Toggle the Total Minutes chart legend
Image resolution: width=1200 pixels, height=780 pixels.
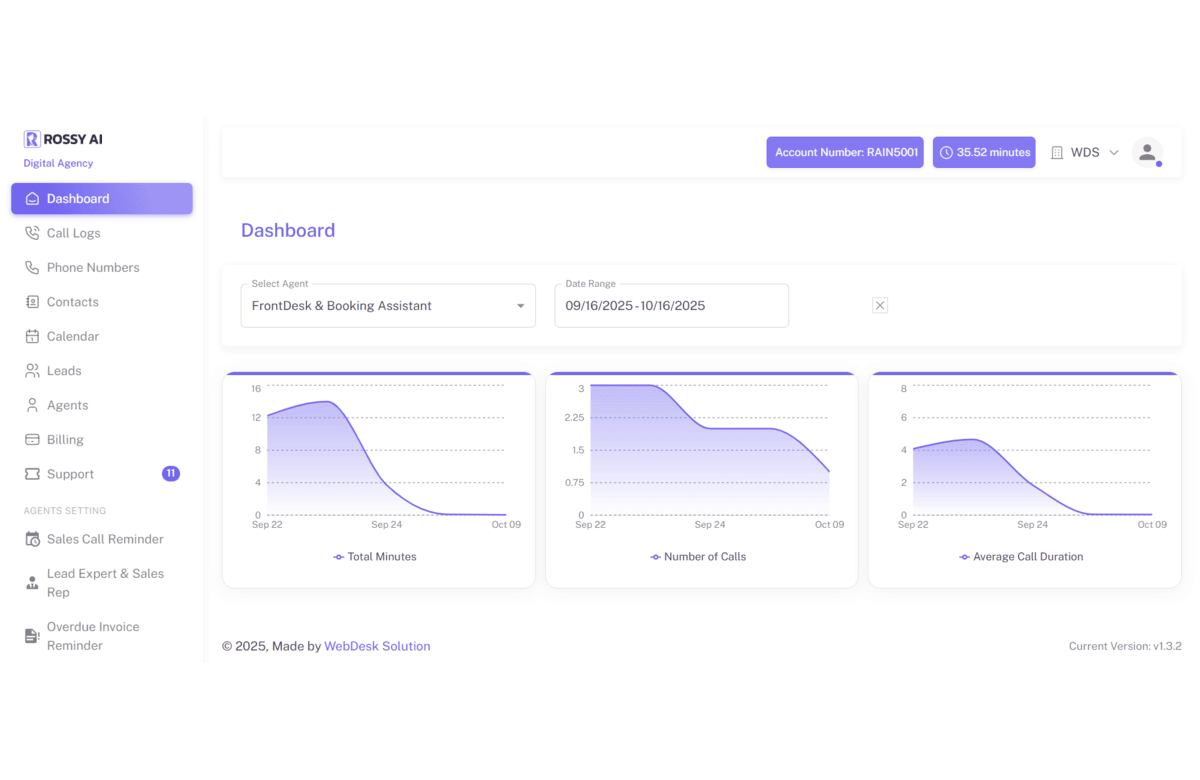tap(374, 557)
